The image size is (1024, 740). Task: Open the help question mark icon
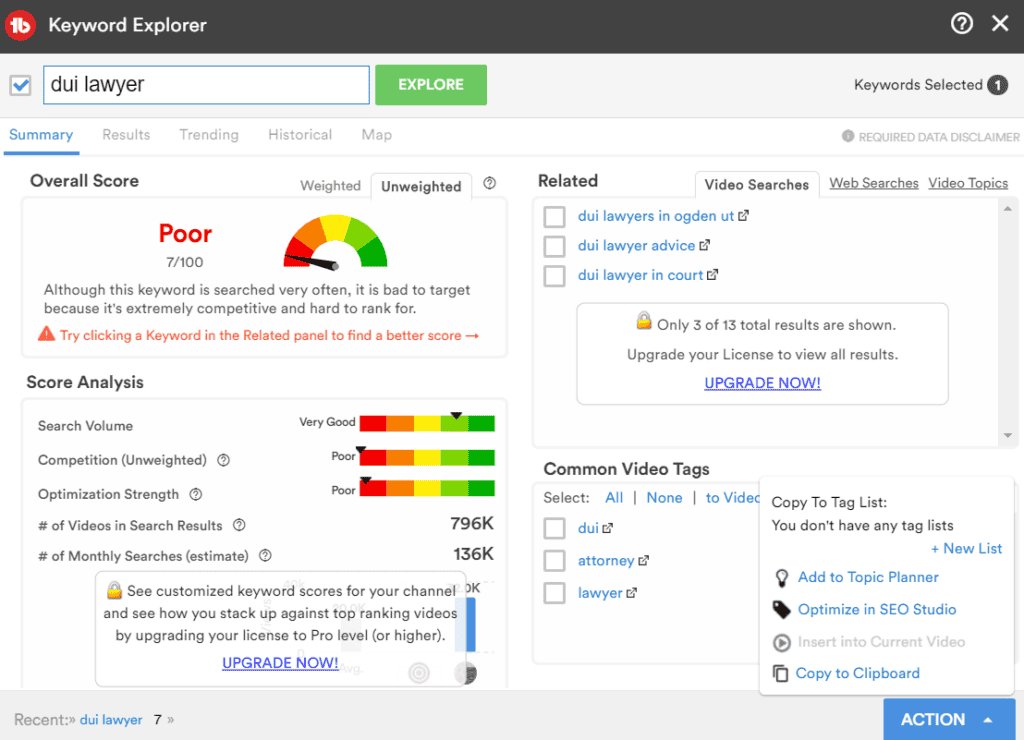click(961, 24)
